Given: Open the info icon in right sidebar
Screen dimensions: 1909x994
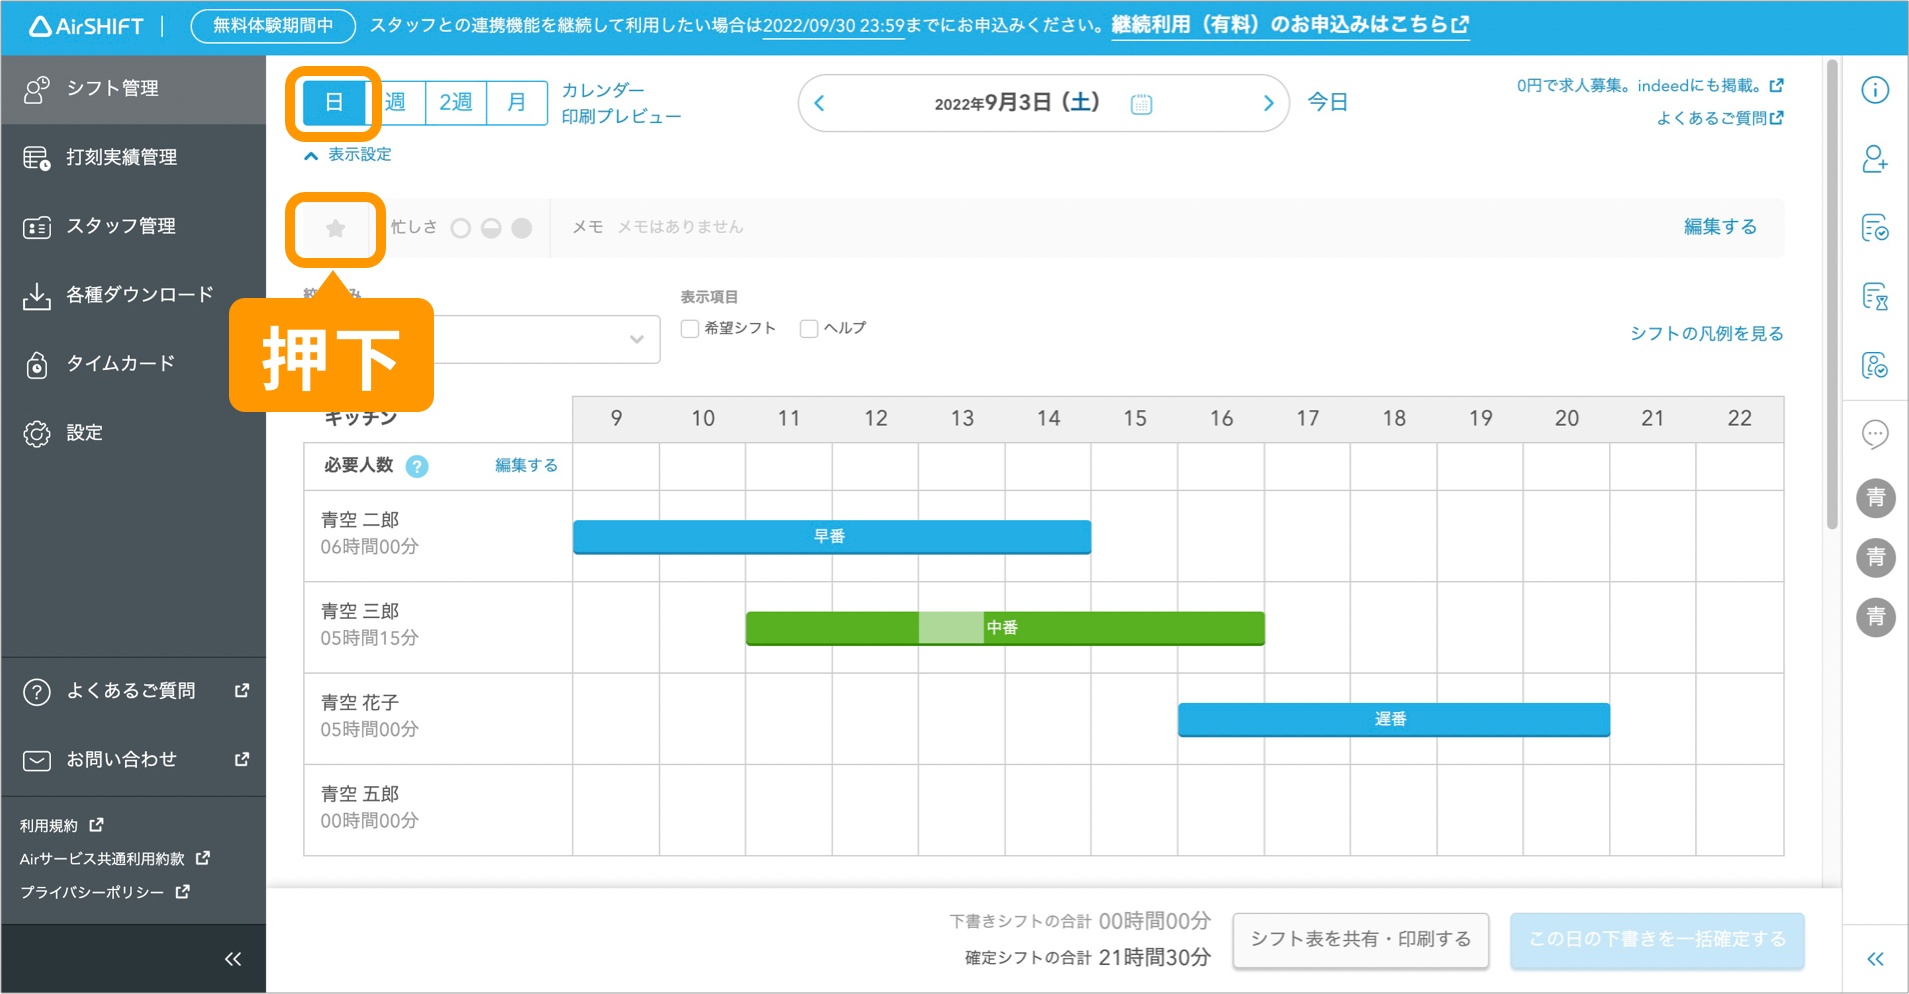Looking at the screenshot, I should click(x=1875, y=90).
